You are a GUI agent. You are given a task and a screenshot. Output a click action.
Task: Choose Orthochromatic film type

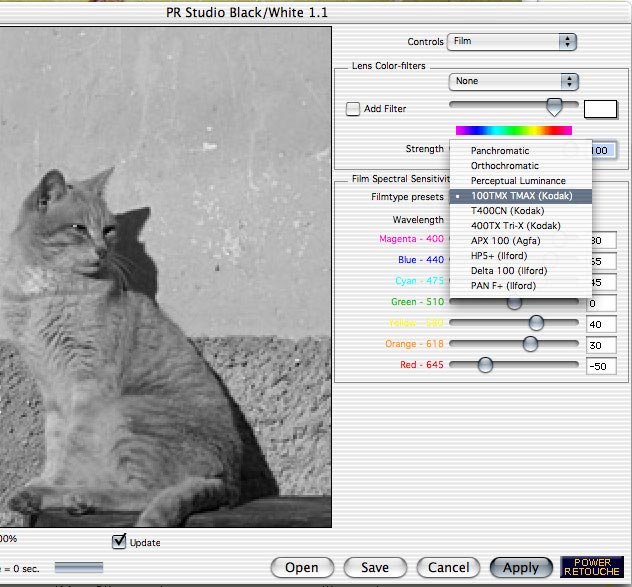tap(504, 166)
